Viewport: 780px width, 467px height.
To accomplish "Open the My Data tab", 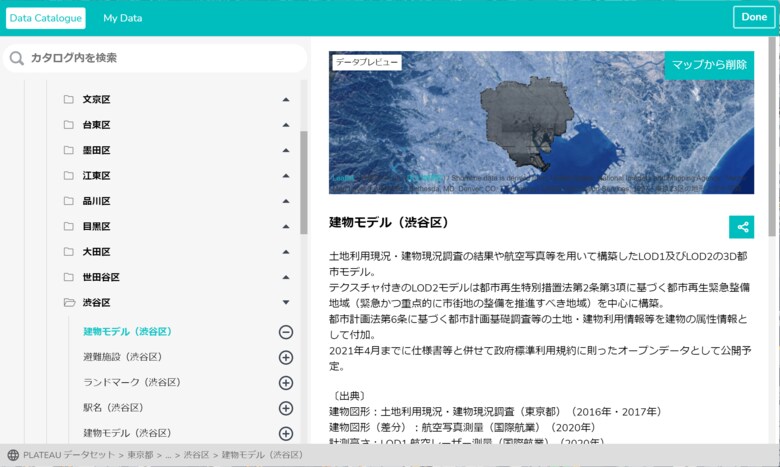I will pos(122,18).
